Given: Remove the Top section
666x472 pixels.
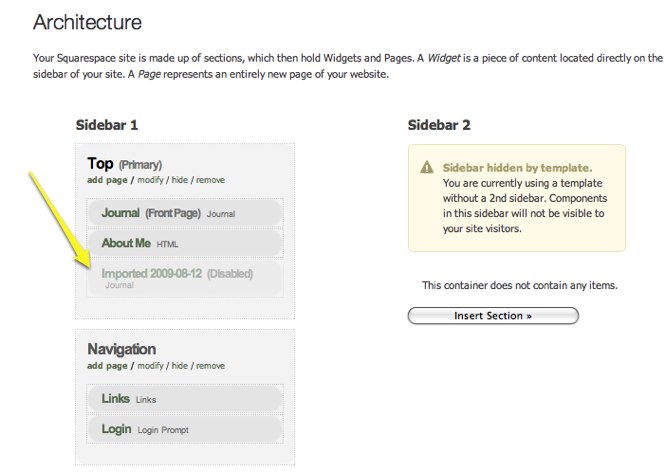Looking at the screenshot, I should click(210, 180).
